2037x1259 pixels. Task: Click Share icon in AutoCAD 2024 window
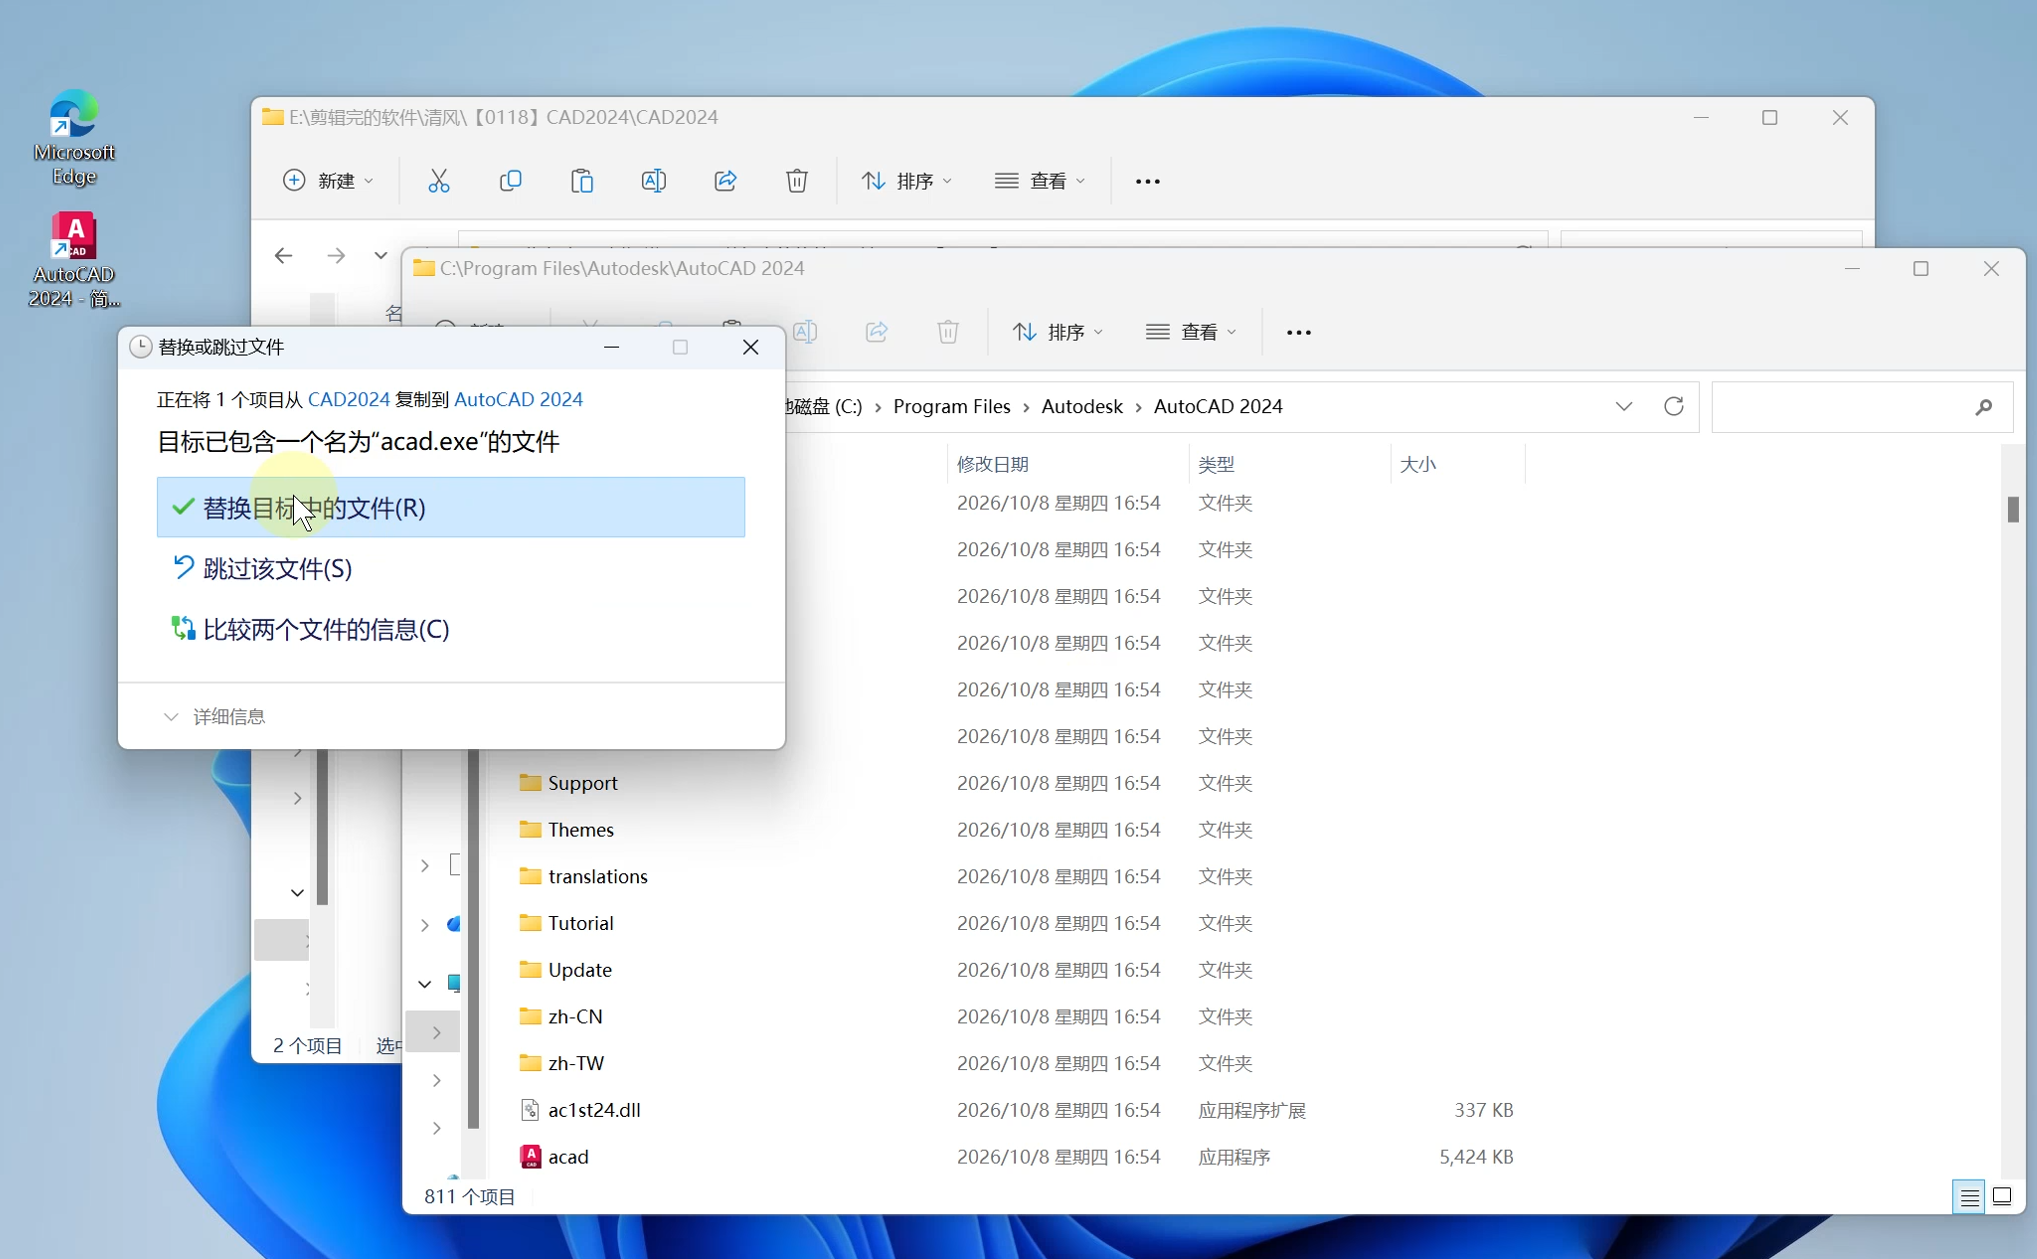click(877, 332)
